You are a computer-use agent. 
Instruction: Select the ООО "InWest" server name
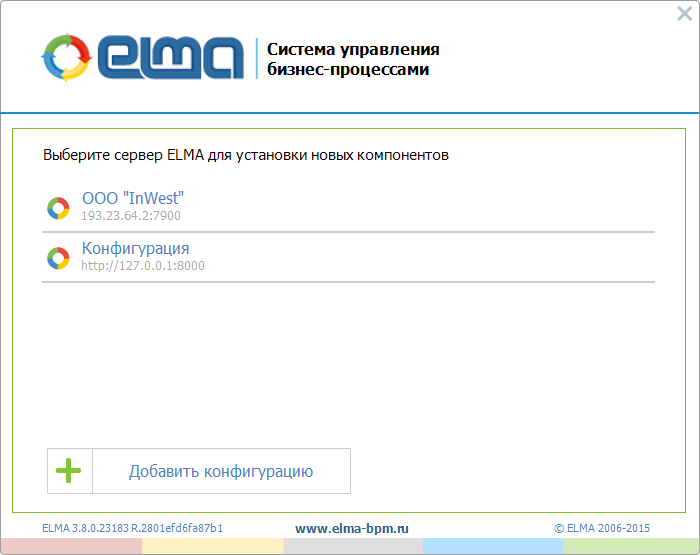(x=133, y=198)
